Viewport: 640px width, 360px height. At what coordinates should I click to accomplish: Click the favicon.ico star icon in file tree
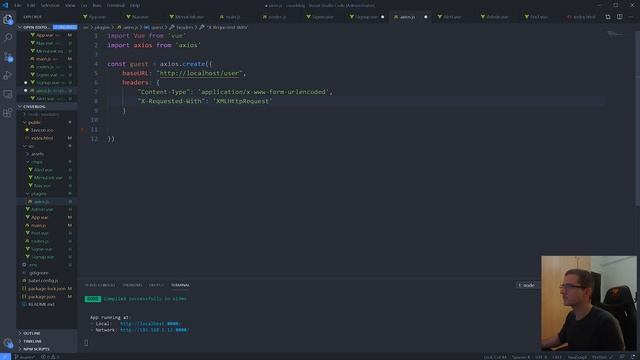(x=27, y=130)
